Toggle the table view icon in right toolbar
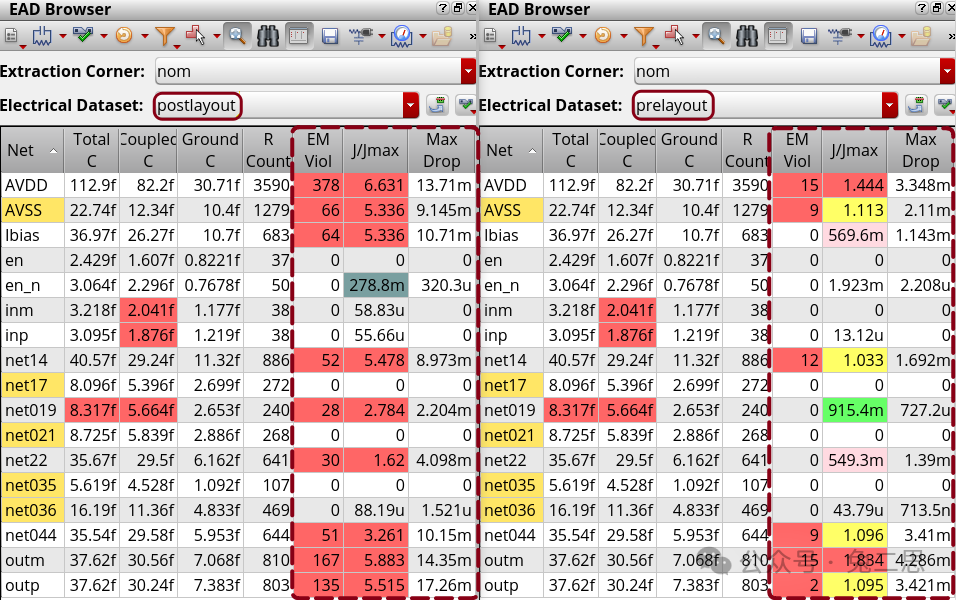The width and height of the screenshot is (956, 600). point(778,36)
